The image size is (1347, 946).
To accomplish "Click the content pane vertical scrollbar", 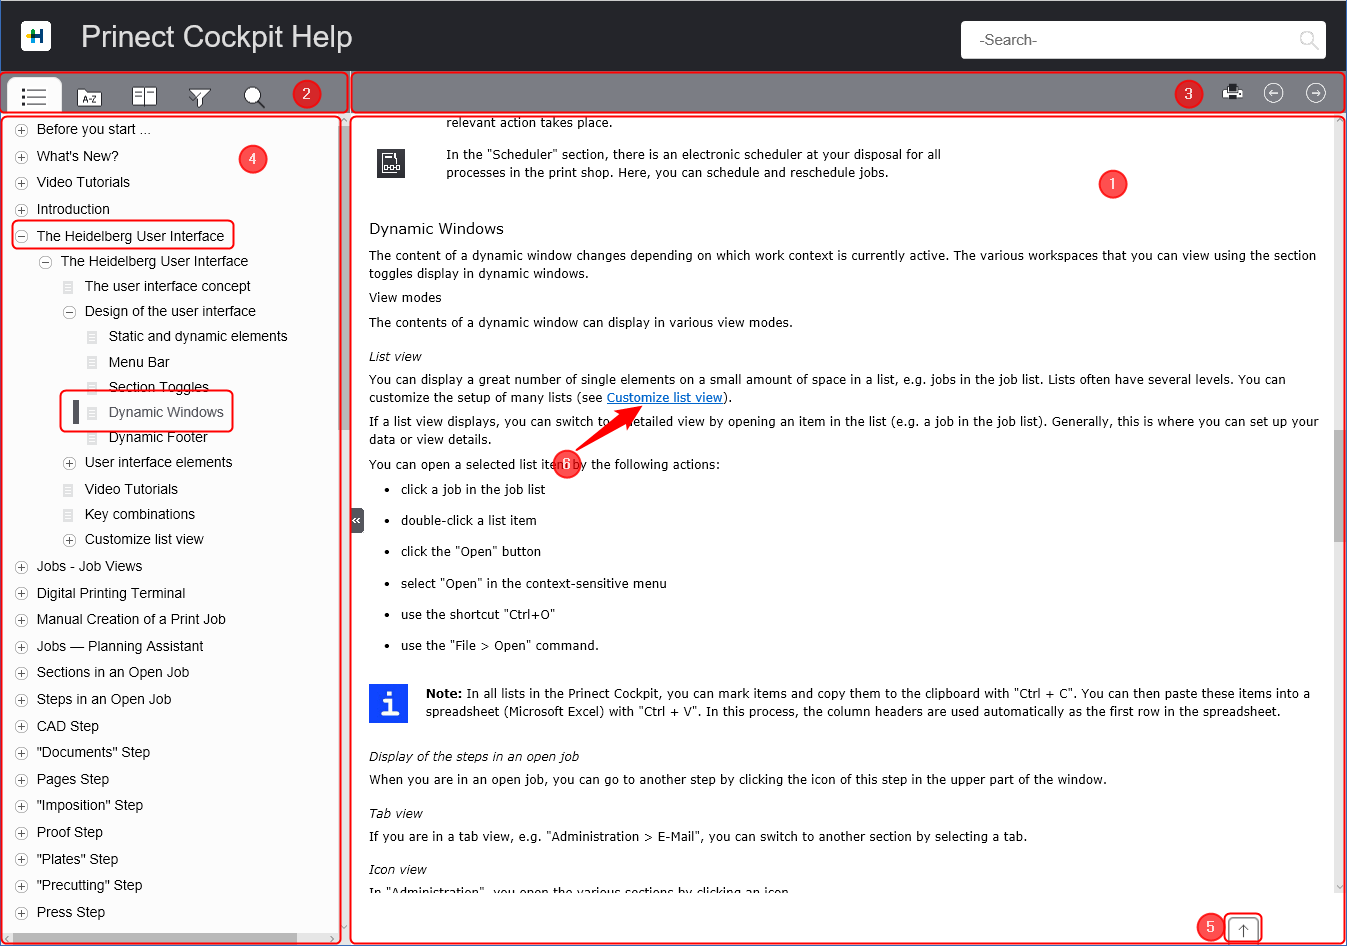I will (x=1338, y=486).
